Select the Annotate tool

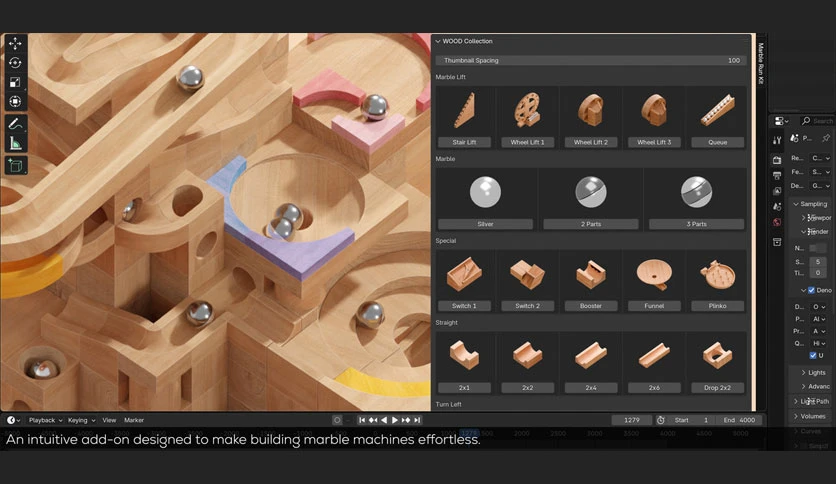click(15, 124)
